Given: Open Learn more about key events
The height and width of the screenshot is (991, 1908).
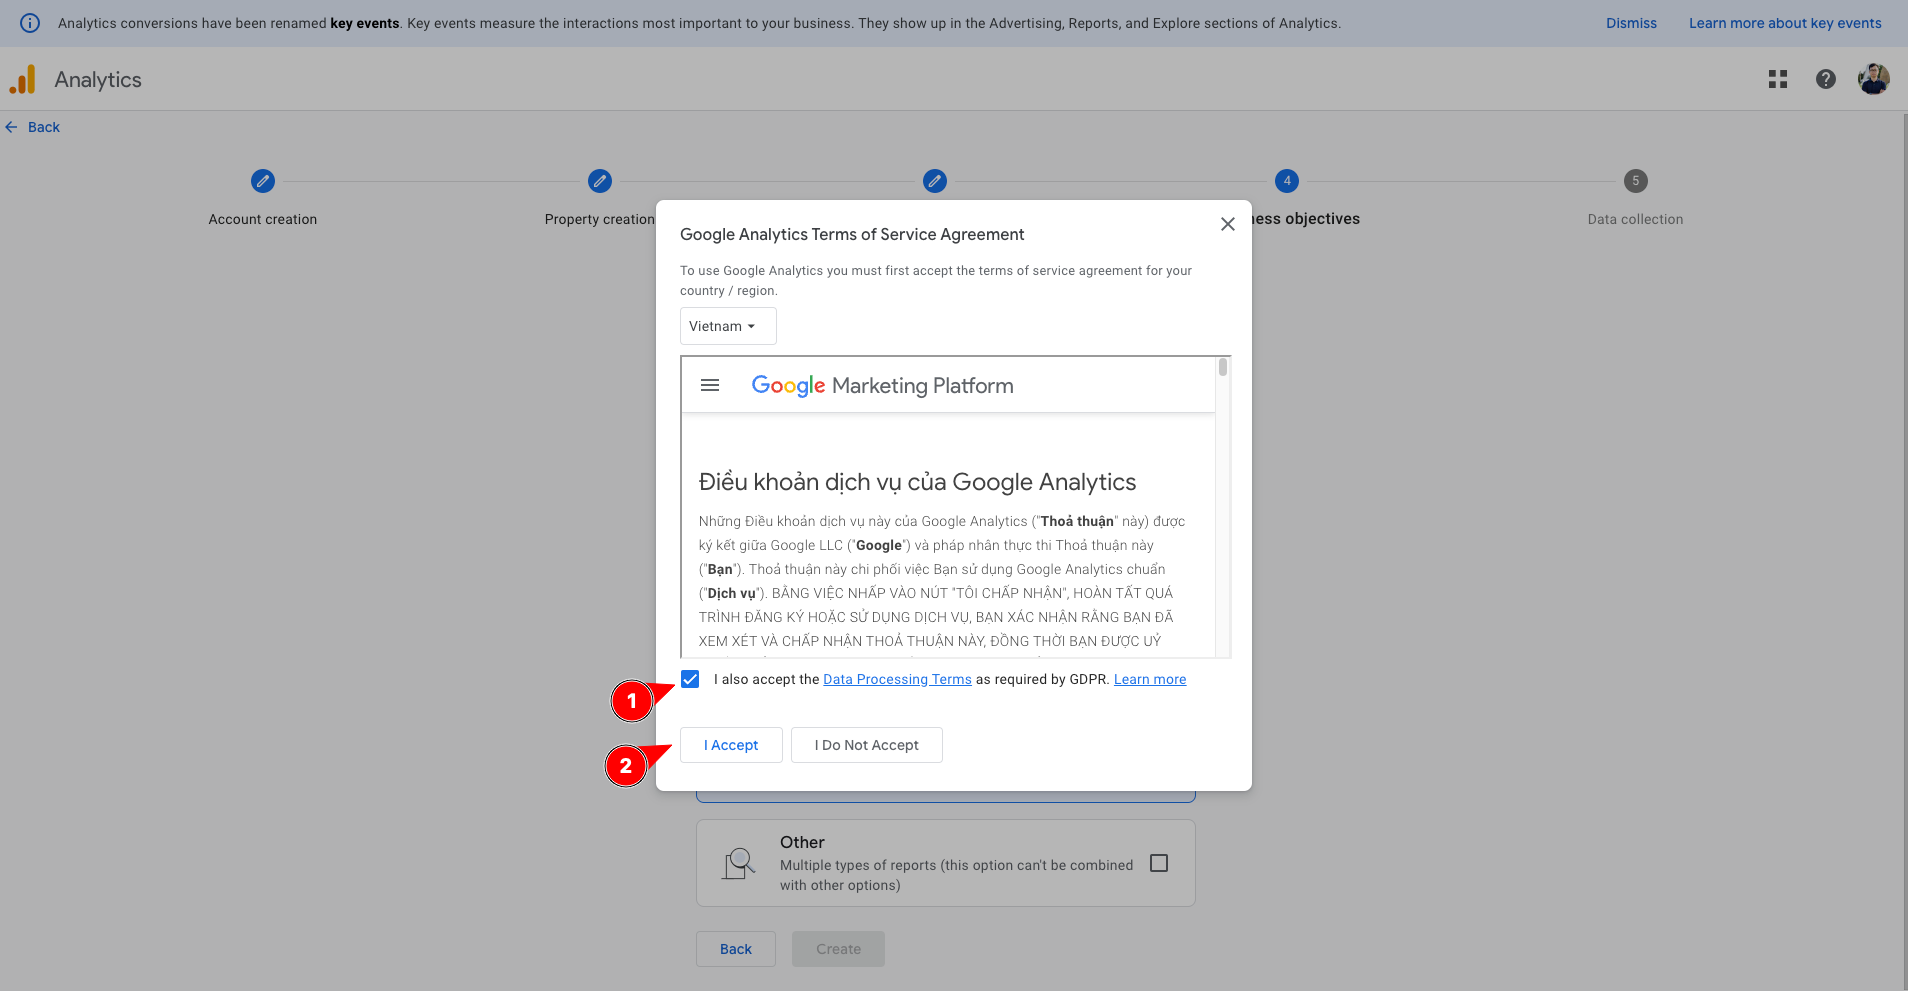Looking at the screenshot, I should (1784, 23).
